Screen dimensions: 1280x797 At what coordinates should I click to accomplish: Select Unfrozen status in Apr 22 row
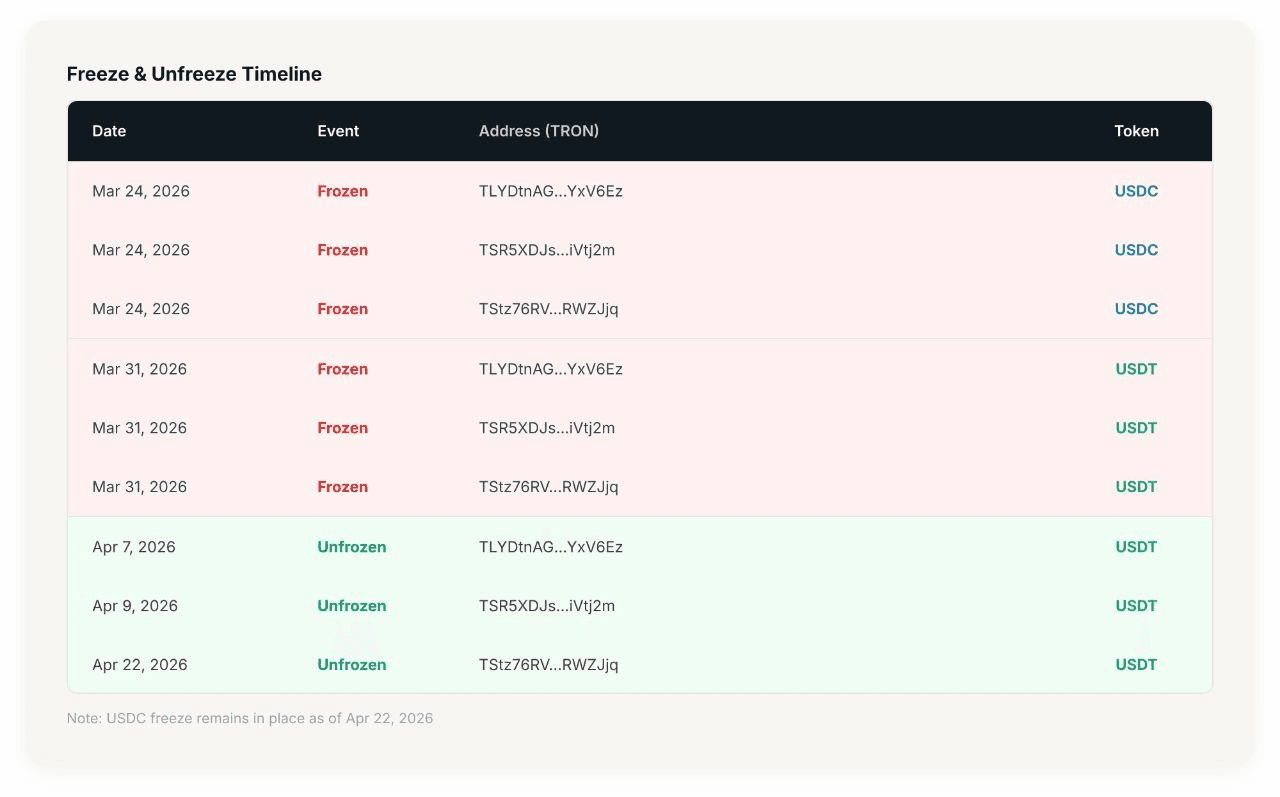(x=351, y=665)
